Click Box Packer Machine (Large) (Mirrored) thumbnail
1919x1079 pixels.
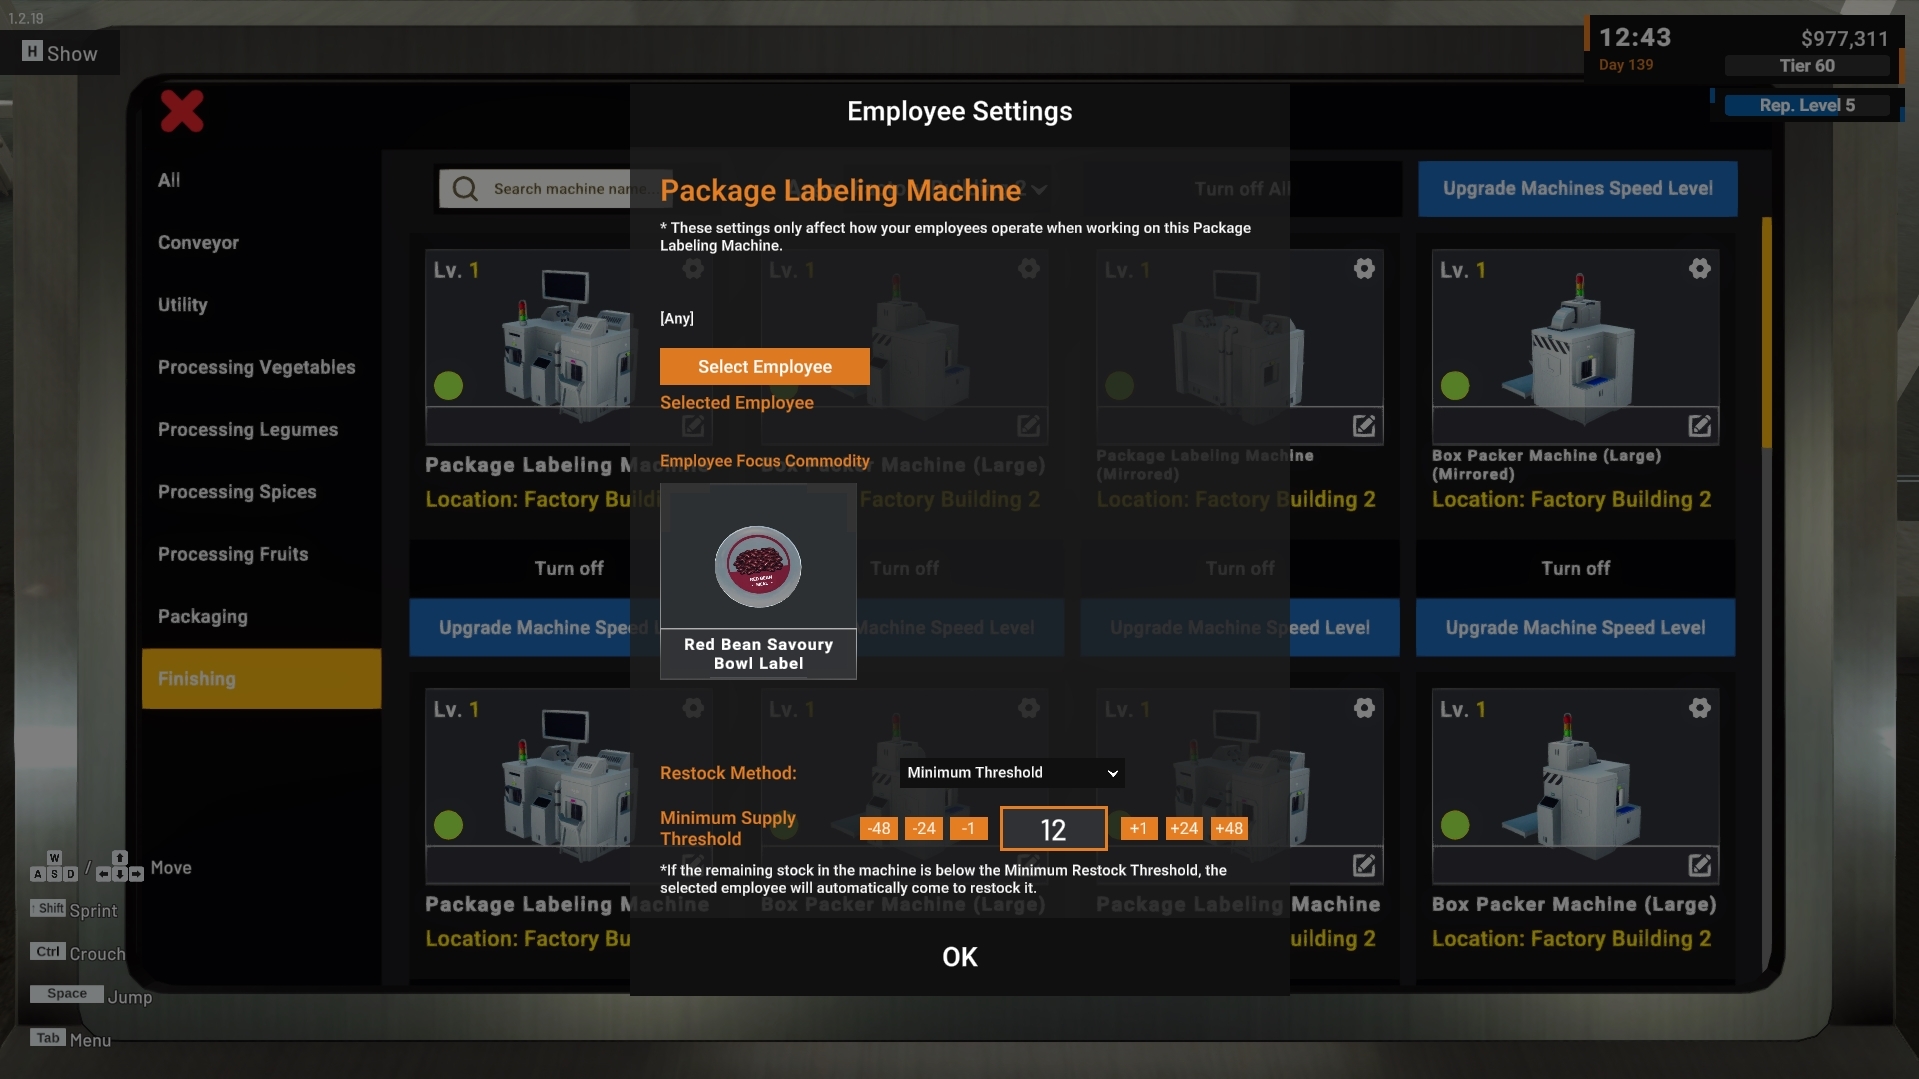coord(1575,345)
